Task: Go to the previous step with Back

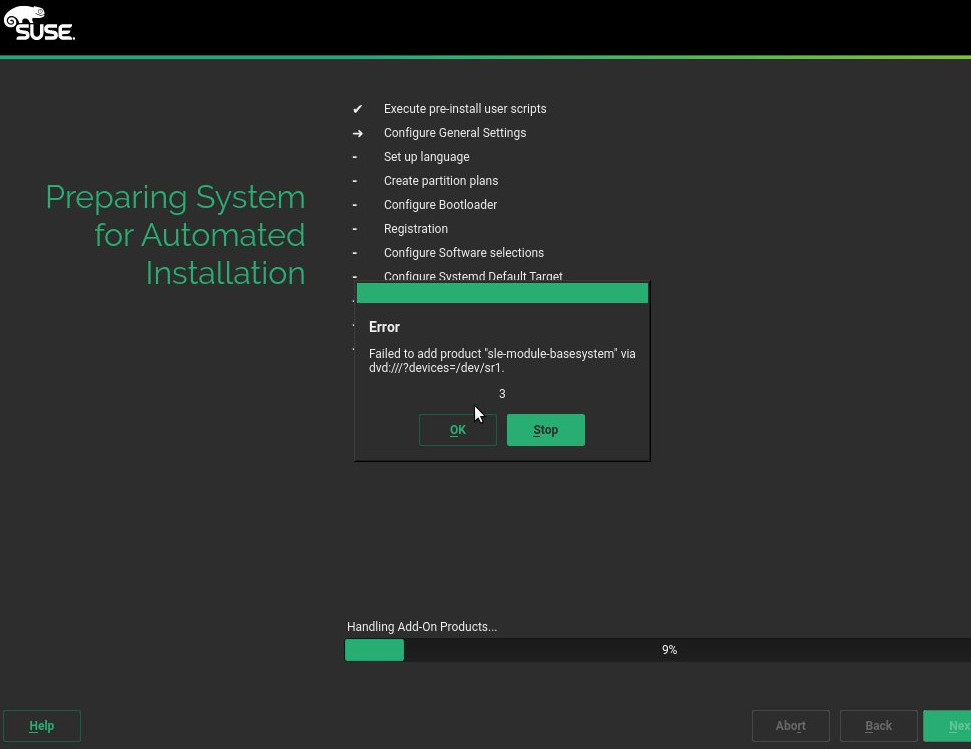Action: 878,726
